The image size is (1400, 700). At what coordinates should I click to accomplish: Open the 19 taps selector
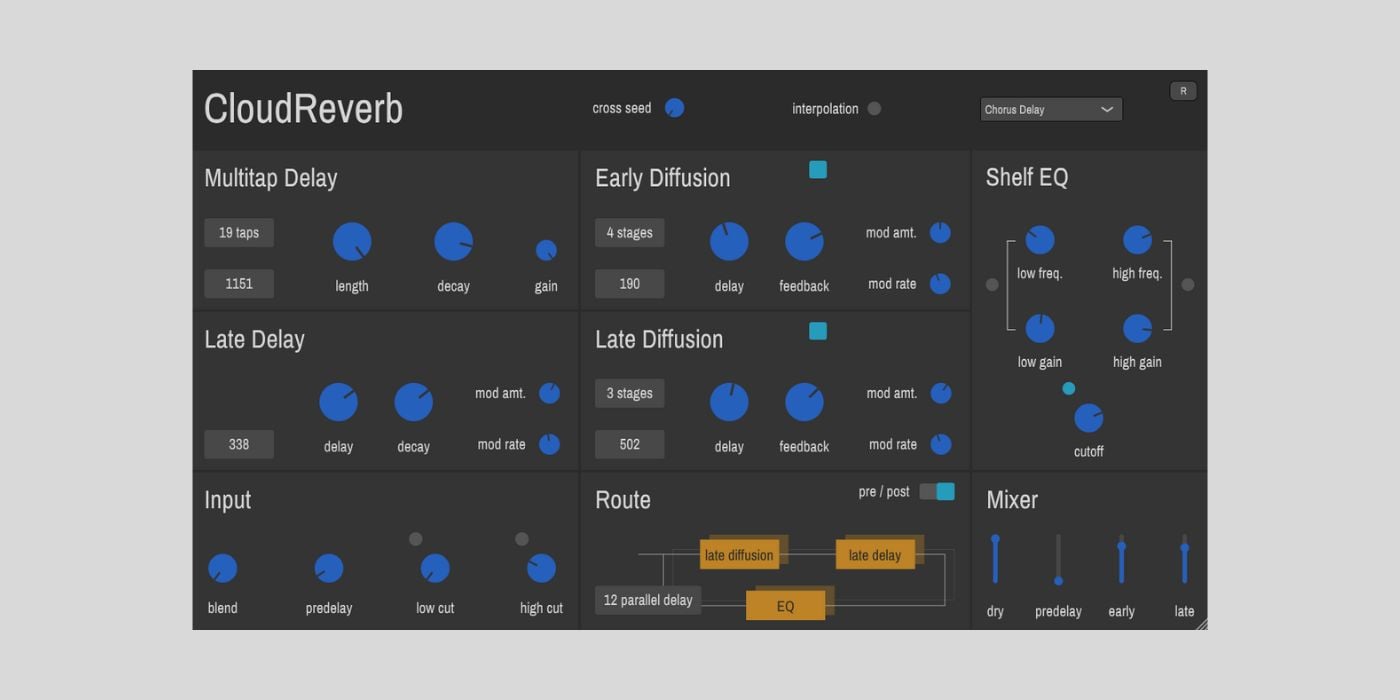[x=239, y=233]
